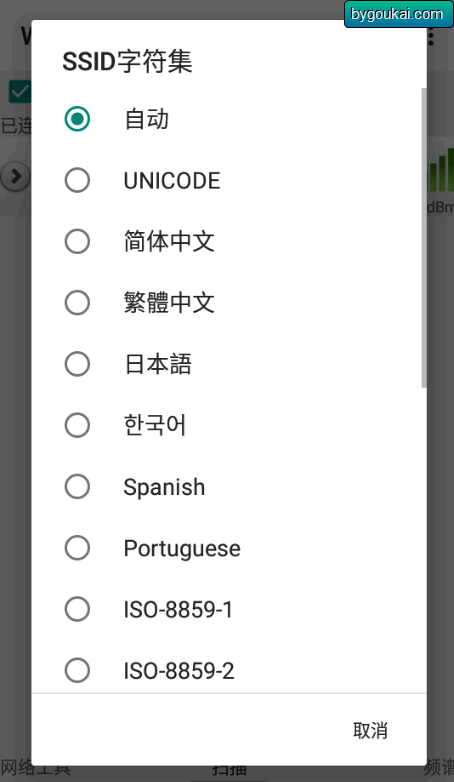Switch to the 扫描 tab
454x782 pixels.
tap(229, 769)
